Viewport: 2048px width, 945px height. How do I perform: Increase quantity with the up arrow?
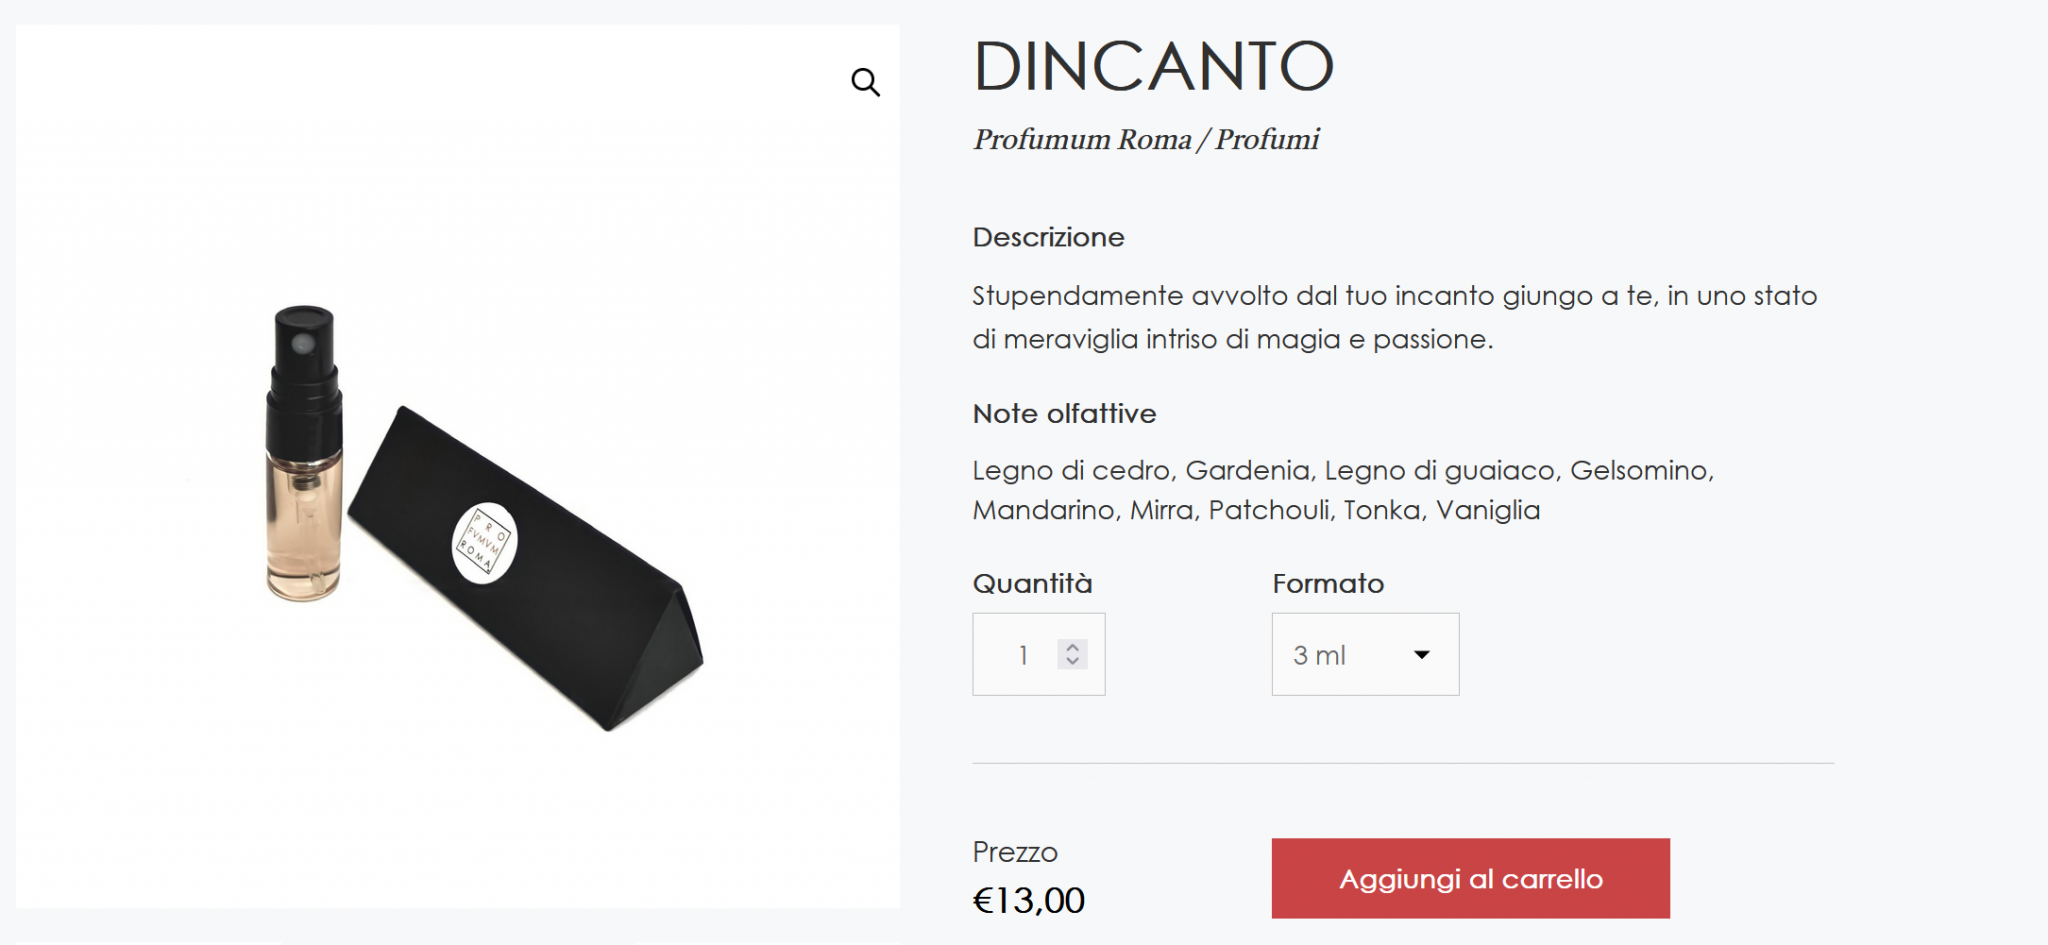click(1072, 646)
